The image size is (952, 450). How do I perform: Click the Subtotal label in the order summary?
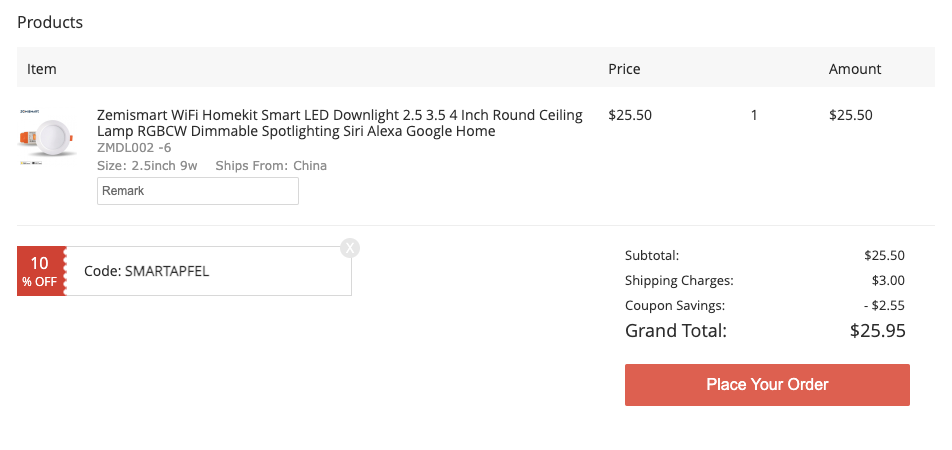pyautogui.click(x=652, y=255)
